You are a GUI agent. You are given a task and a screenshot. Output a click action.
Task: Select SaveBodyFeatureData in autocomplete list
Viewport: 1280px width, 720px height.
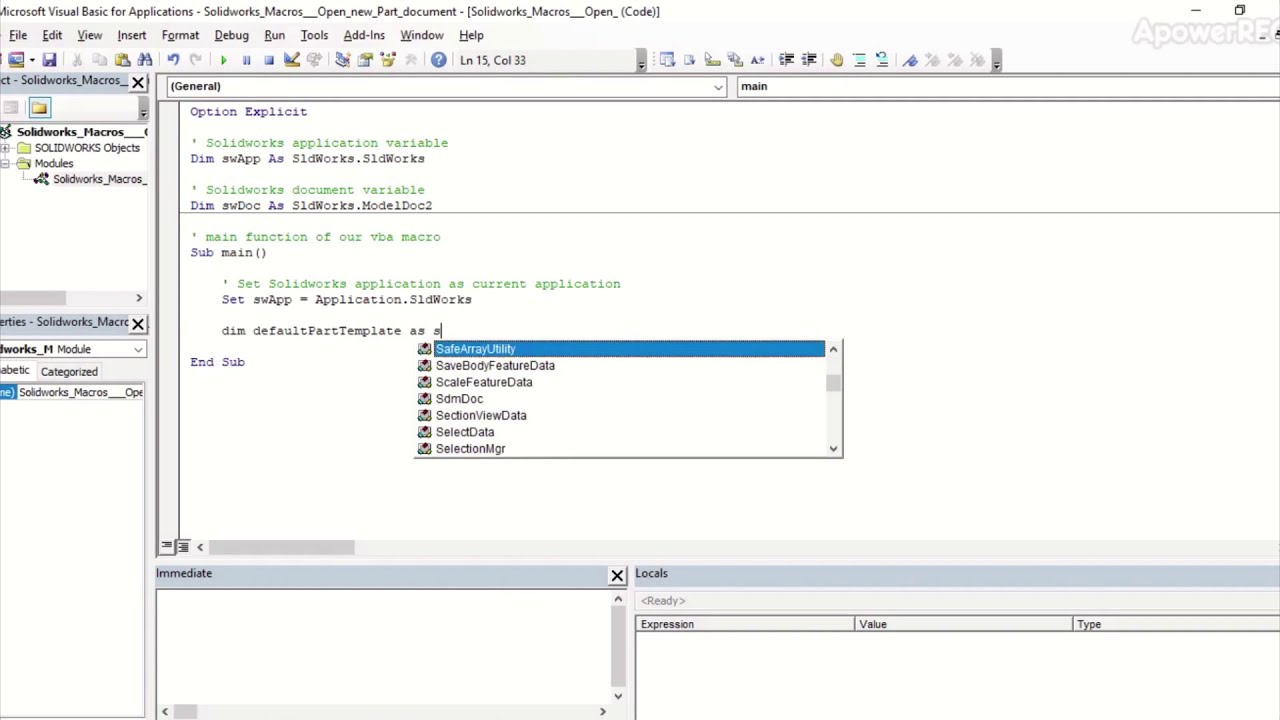tap(620, 366)
